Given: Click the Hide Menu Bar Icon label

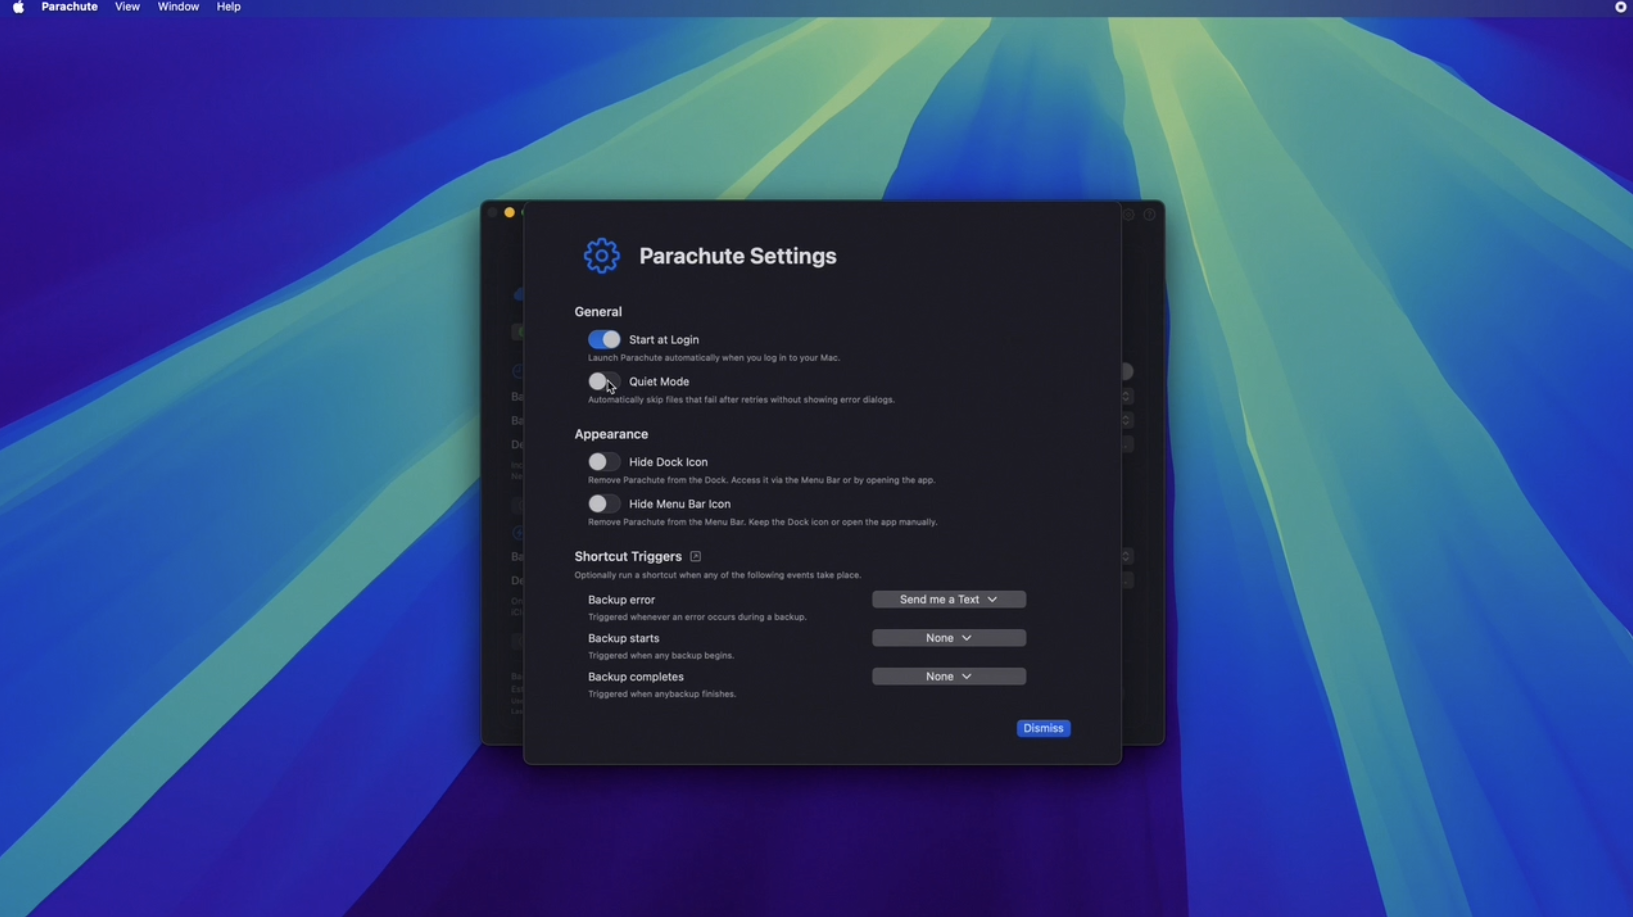Looking at the screenshot, I should click(x=680, y=504).
